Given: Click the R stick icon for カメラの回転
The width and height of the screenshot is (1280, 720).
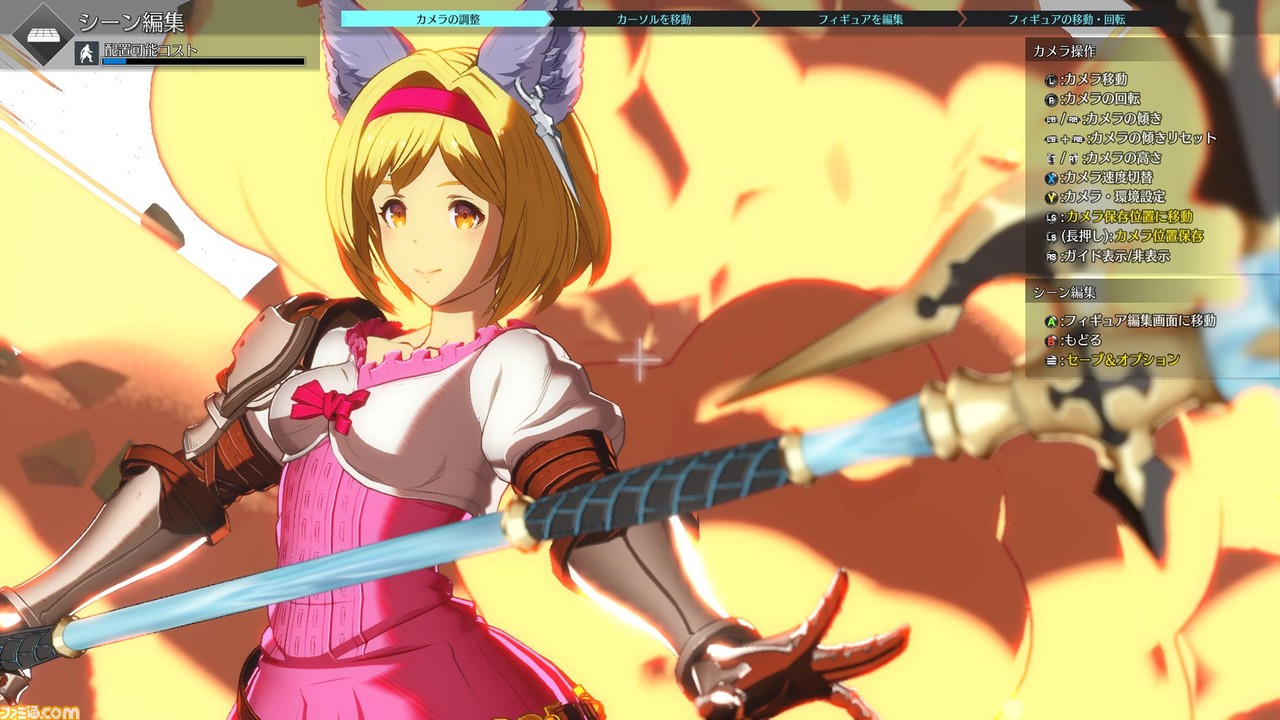Looking at the screenshot, I should tap(1051, 99).
